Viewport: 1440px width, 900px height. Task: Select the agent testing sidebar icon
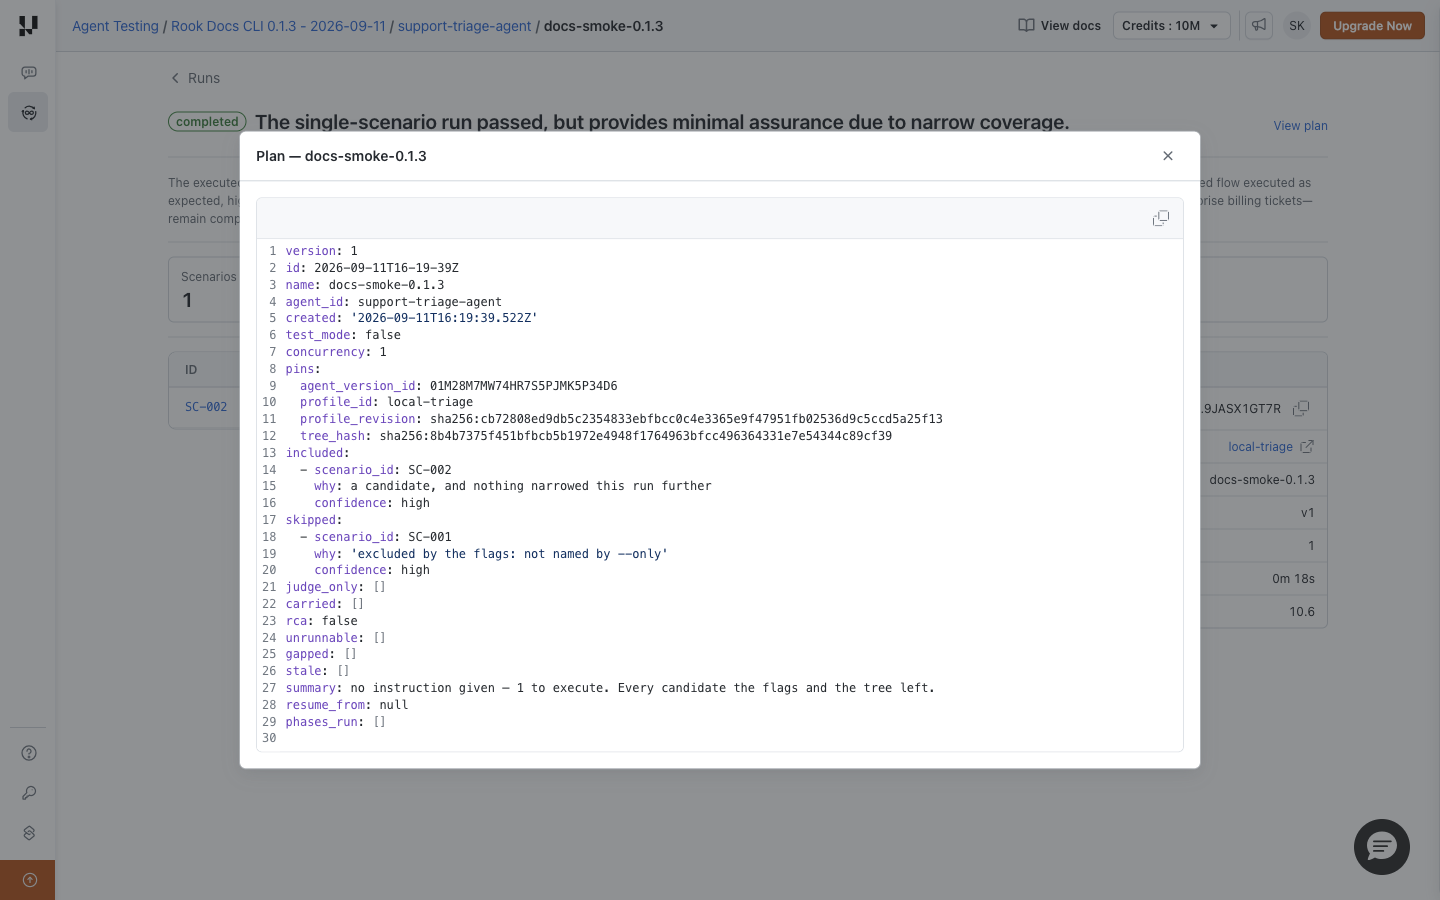[x=29, y=113]
